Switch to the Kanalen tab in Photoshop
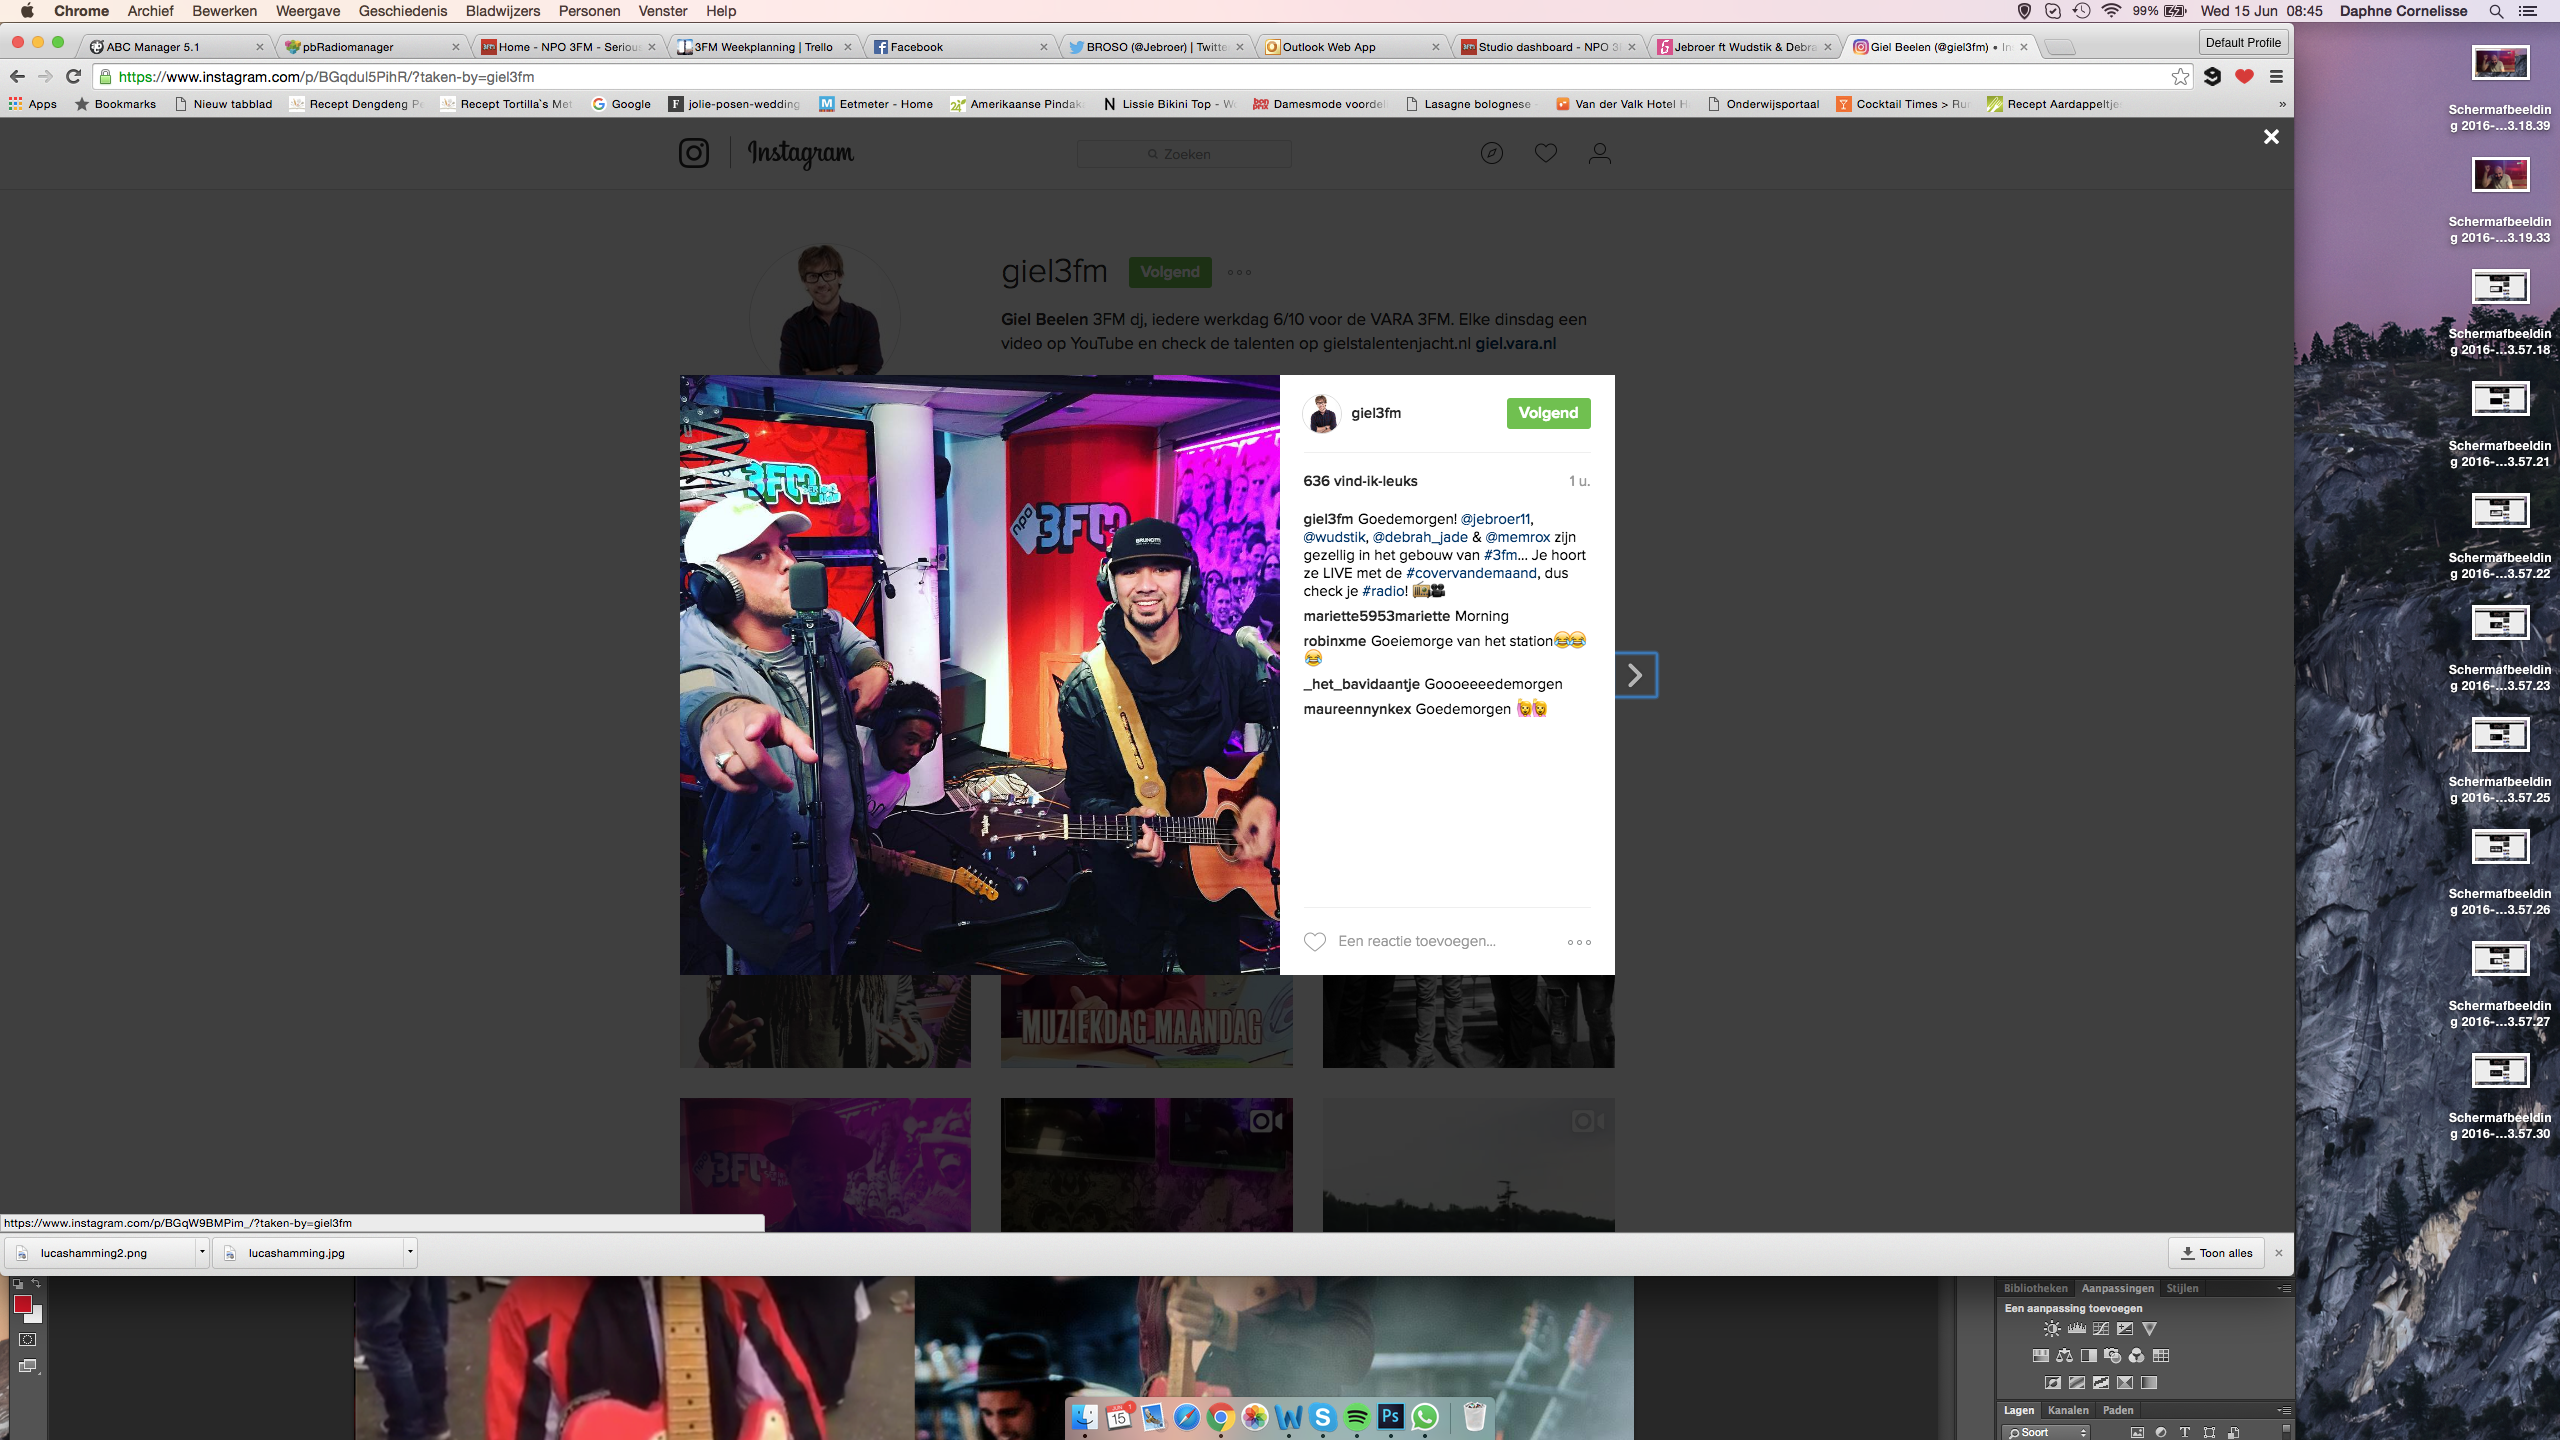The height and width of the screenshot is (1440, 2560). pyautogui.click(x=2068, y=1410)
